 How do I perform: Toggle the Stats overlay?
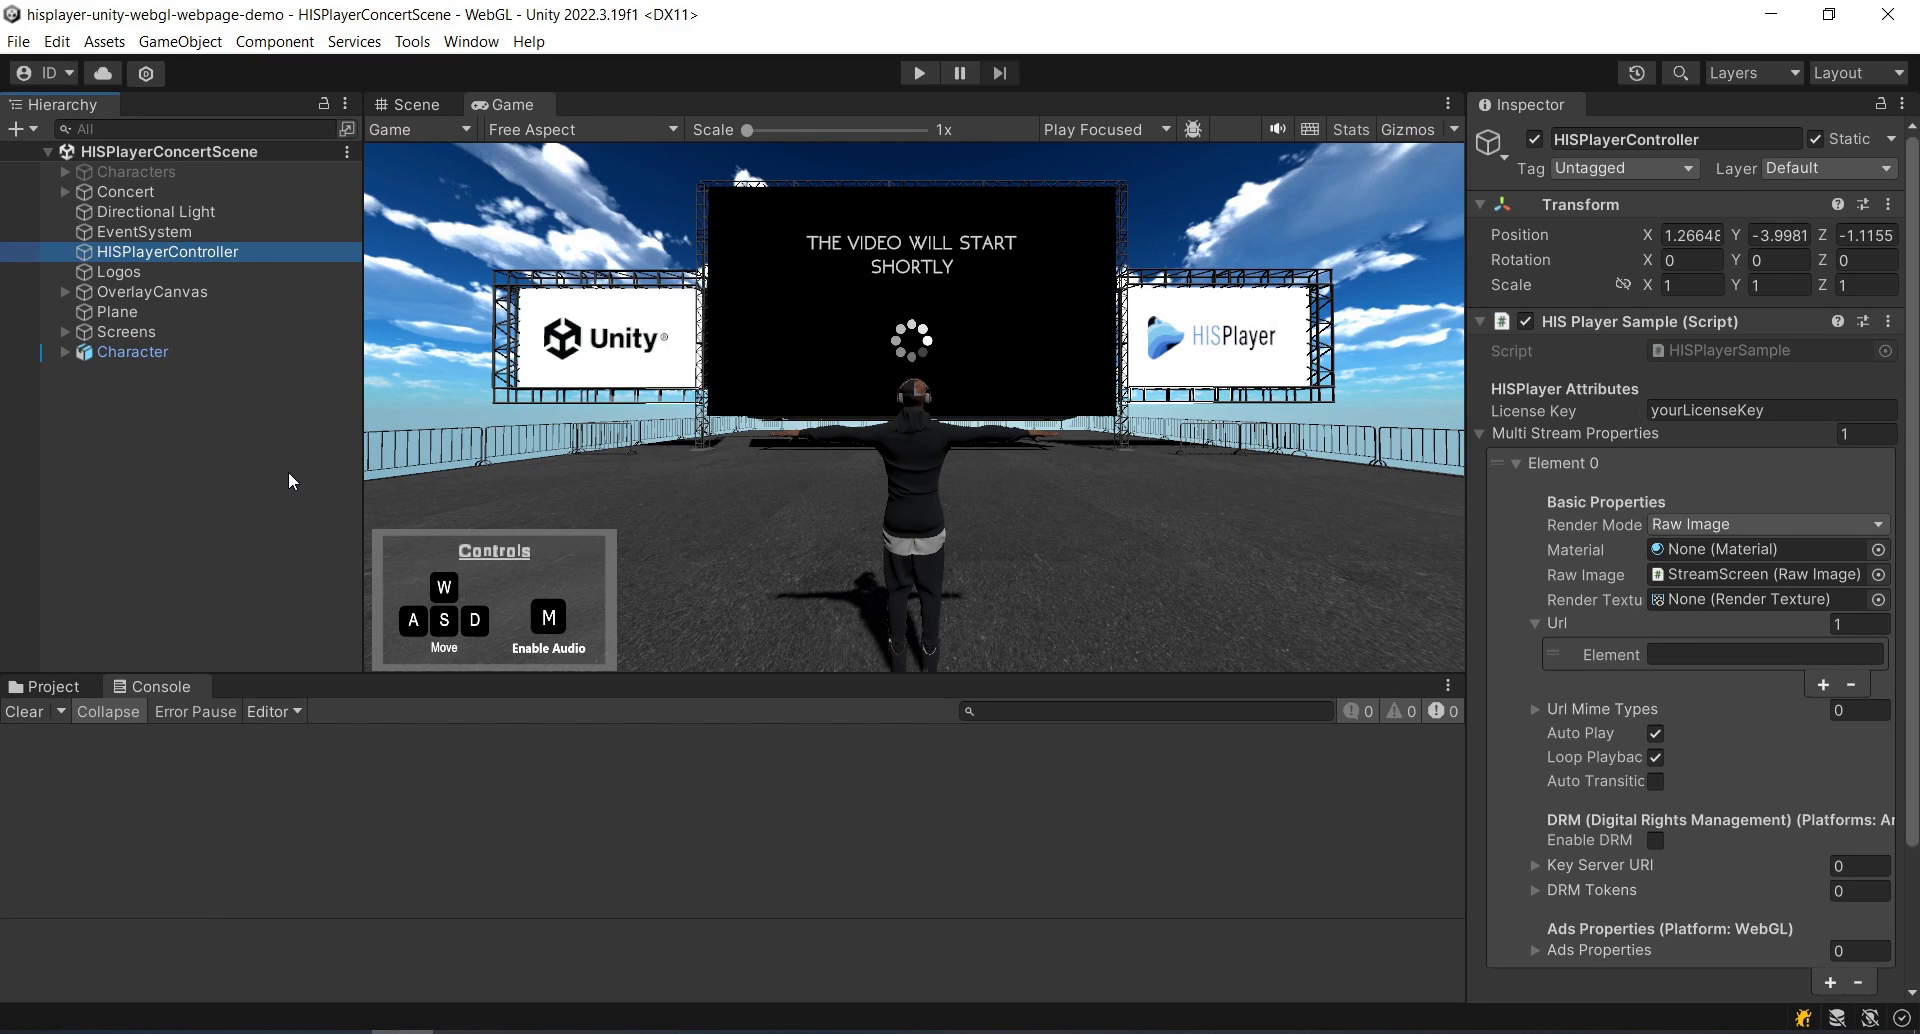pyautogui.click(x=1351, y=130)
